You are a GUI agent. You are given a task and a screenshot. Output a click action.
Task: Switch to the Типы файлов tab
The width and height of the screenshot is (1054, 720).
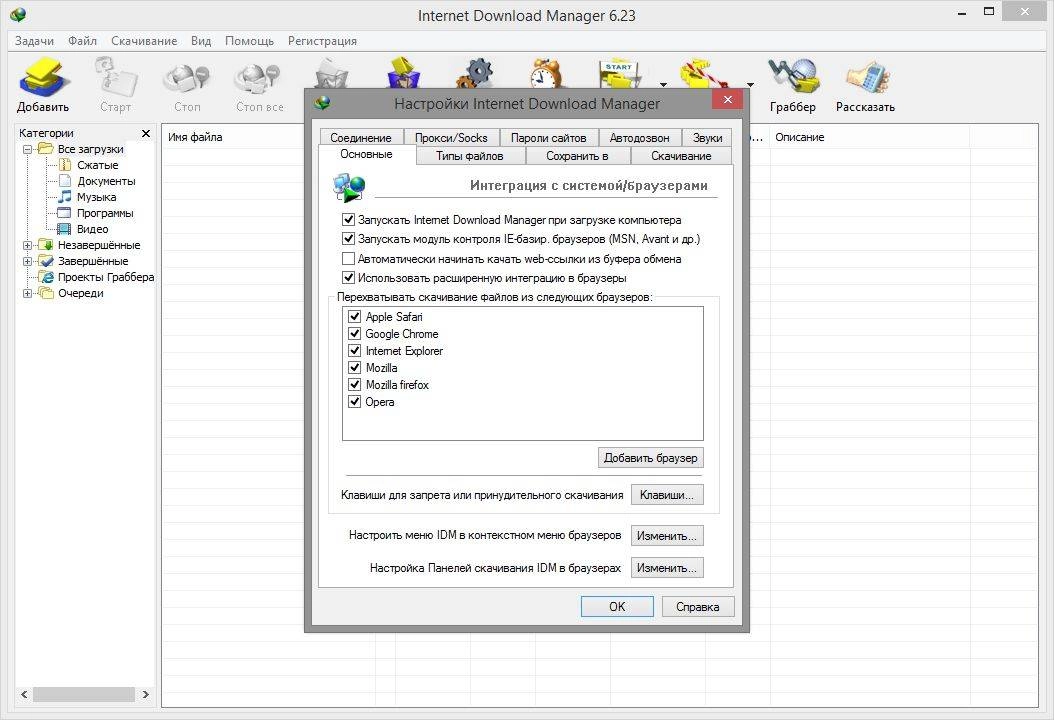(470, 156)
